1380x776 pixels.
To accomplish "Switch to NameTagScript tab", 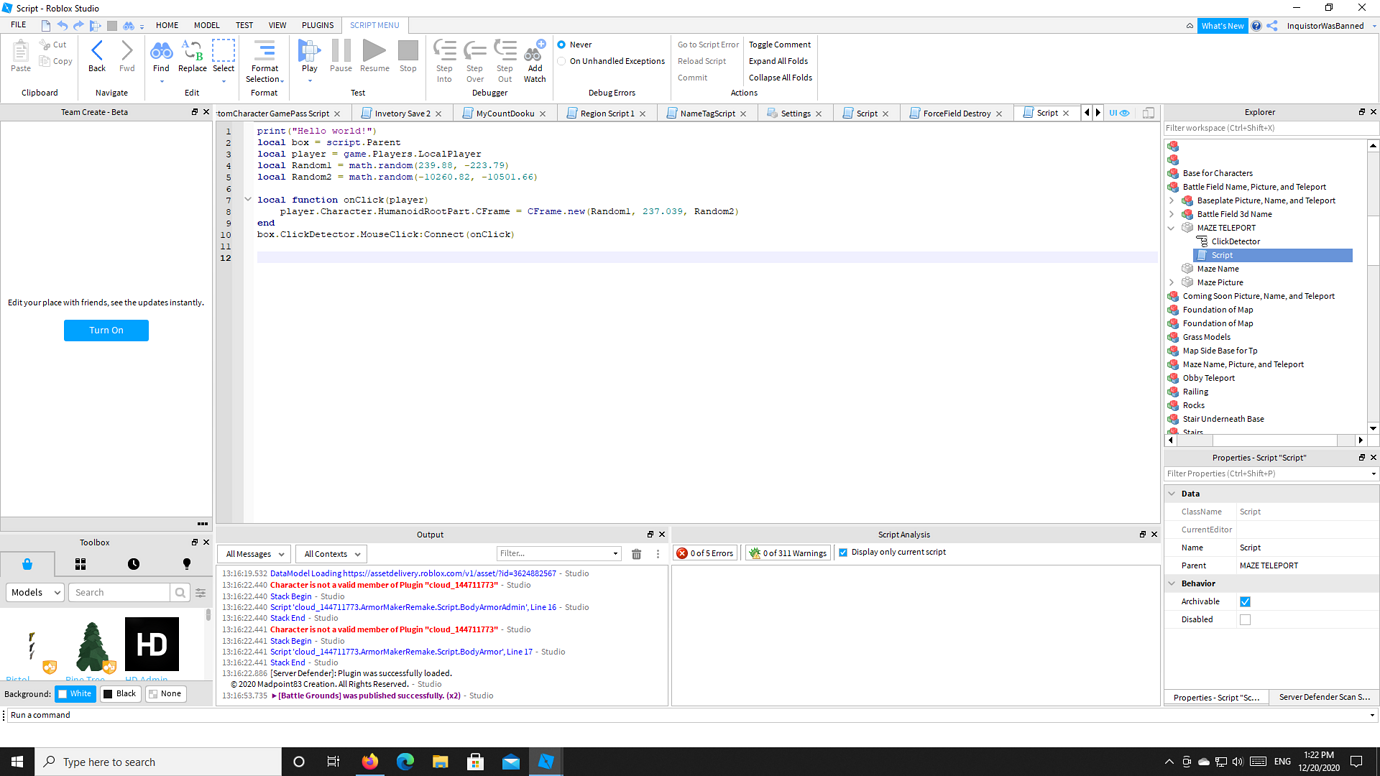I will point(706,113).
